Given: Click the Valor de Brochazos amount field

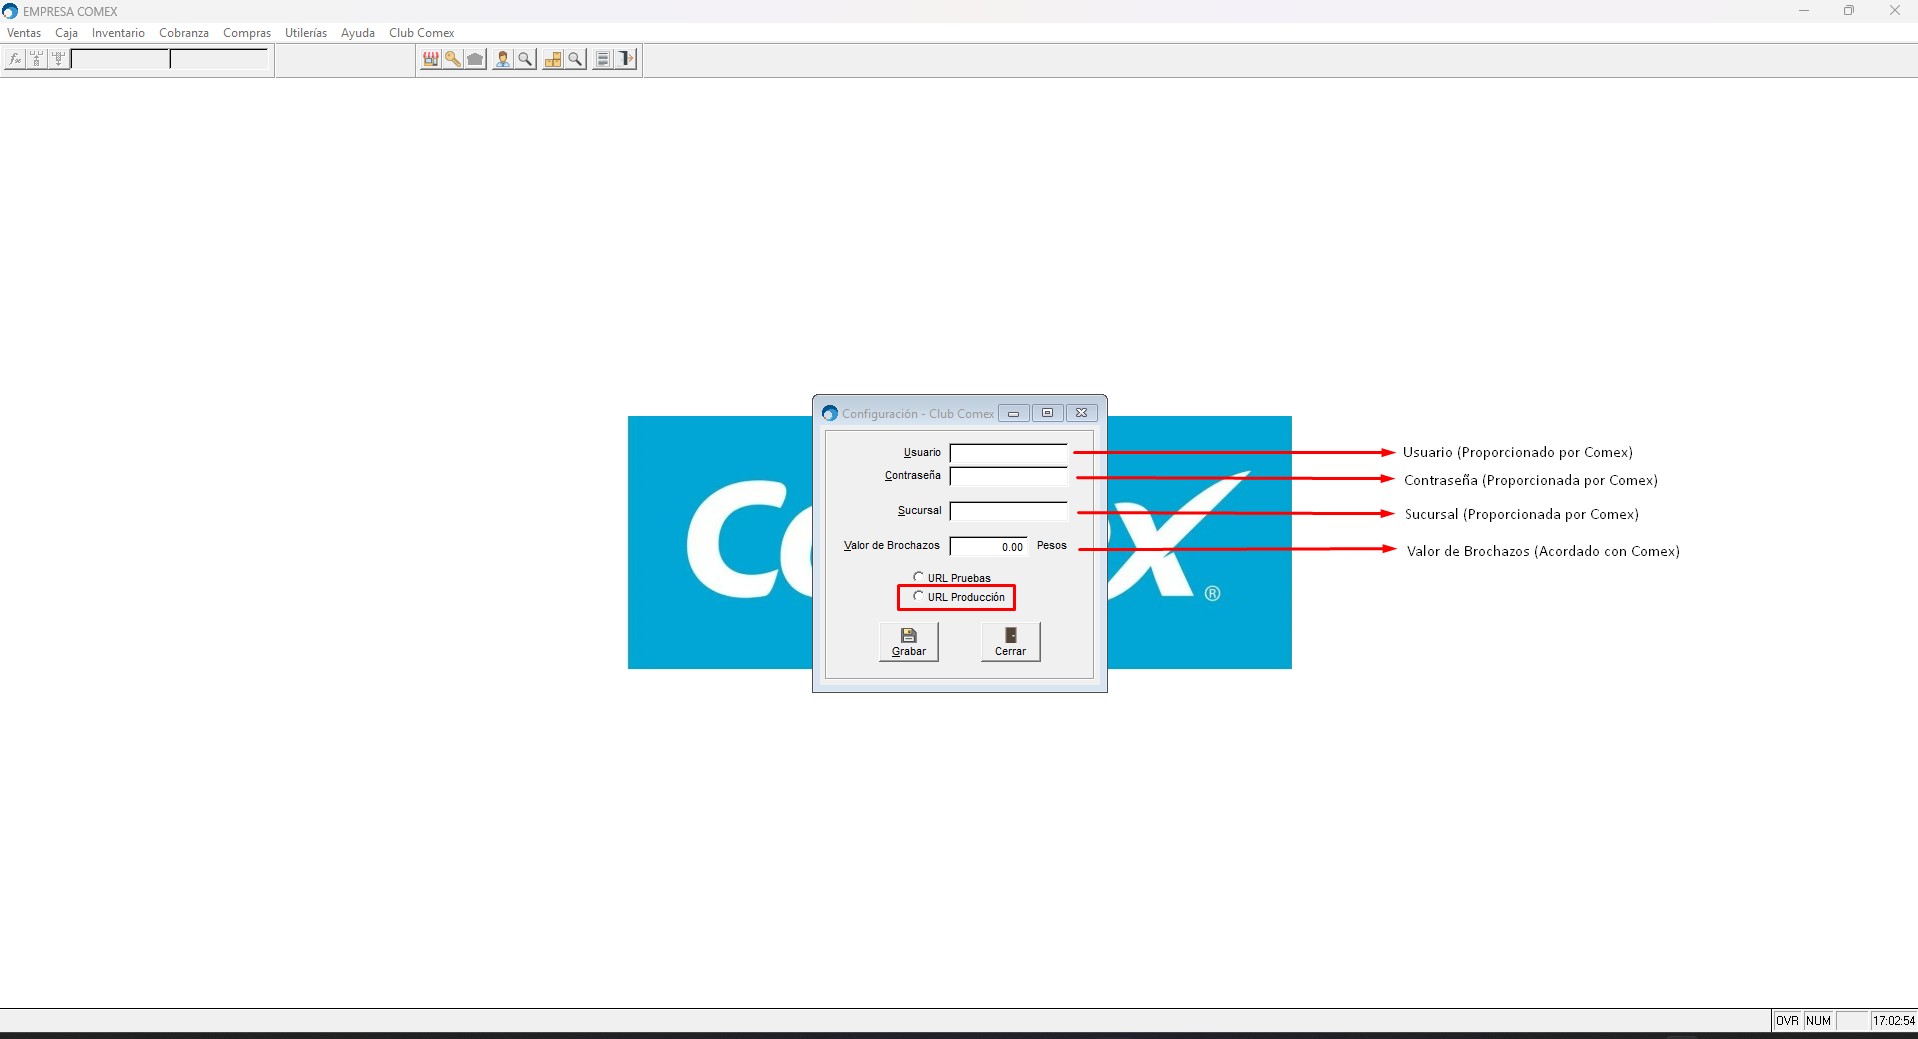Looking at the screenshot, I should pos(988,546).
